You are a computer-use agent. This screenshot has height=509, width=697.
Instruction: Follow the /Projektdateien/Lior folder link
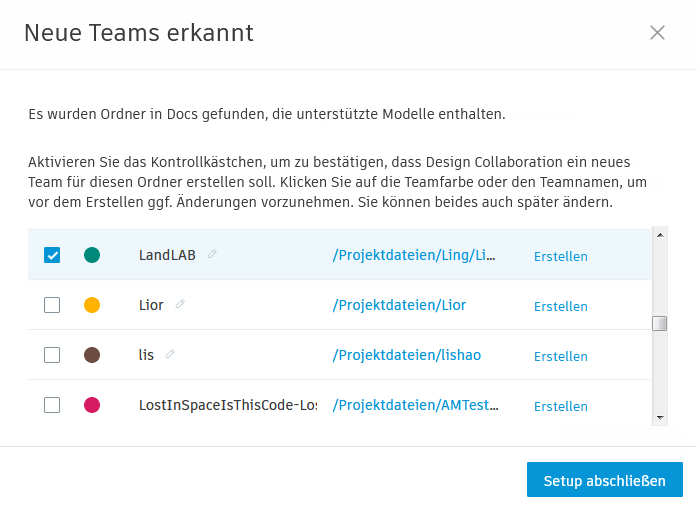tap(399, 305)
